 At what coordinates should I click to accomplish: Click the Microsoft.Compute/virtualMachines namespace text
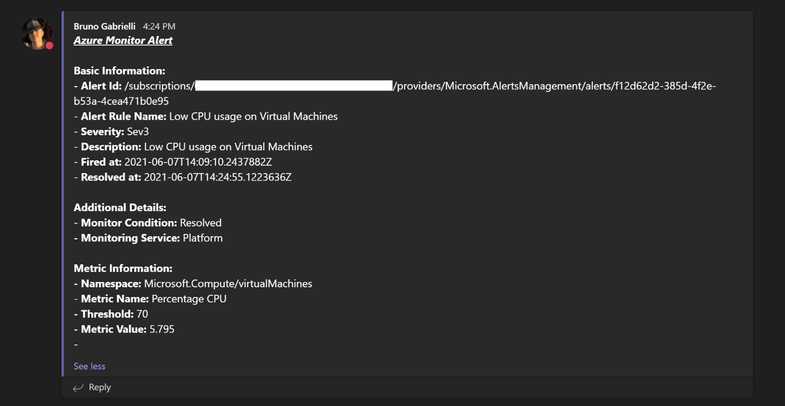[x=228, y=284]
